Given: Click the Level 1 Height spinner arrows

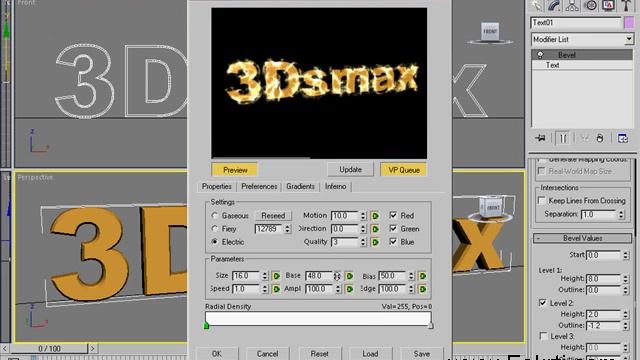Looking at the screenshot, I should [x=626, y=279].
